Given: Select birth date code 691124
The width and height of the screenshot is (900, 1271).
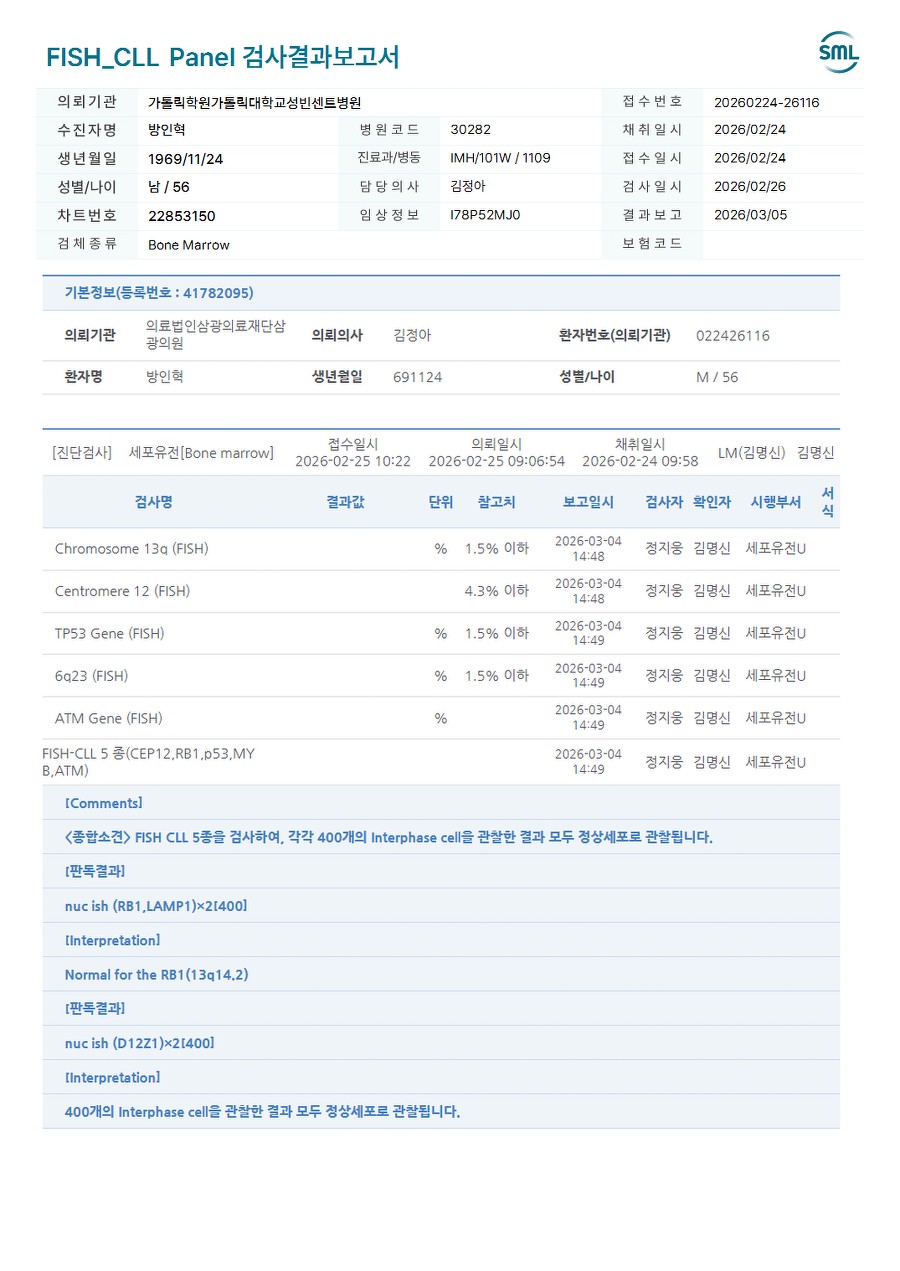Looking at the screenshot, I should point(418,377).
